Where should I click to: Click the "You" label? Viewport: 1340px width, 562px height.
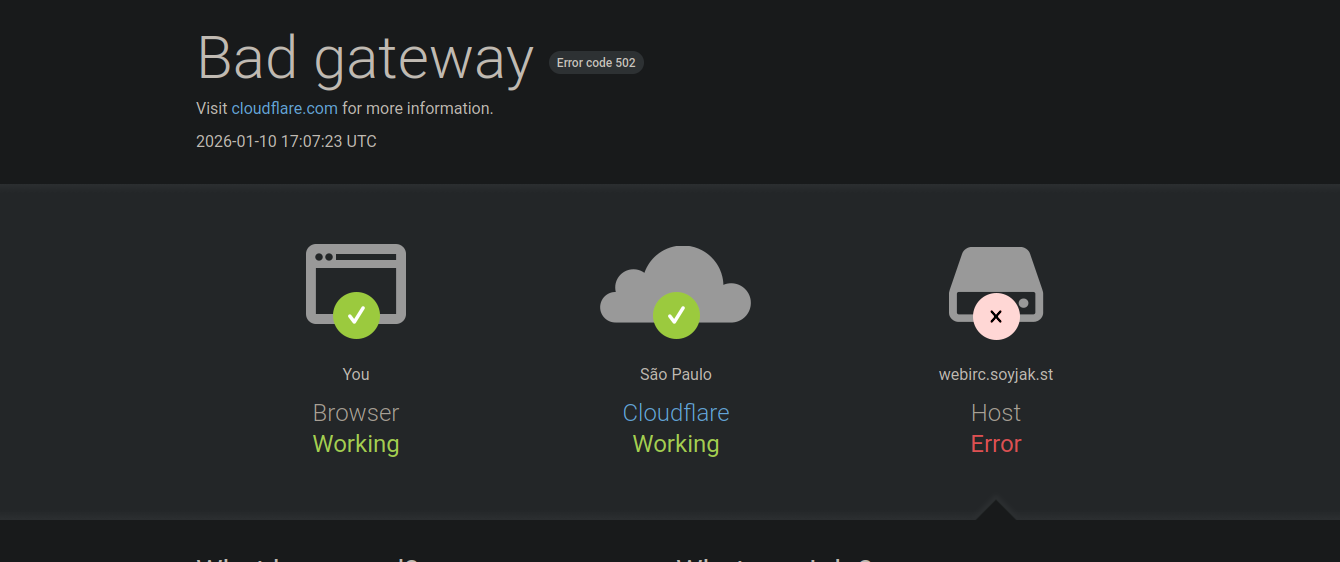coord(356,374)
